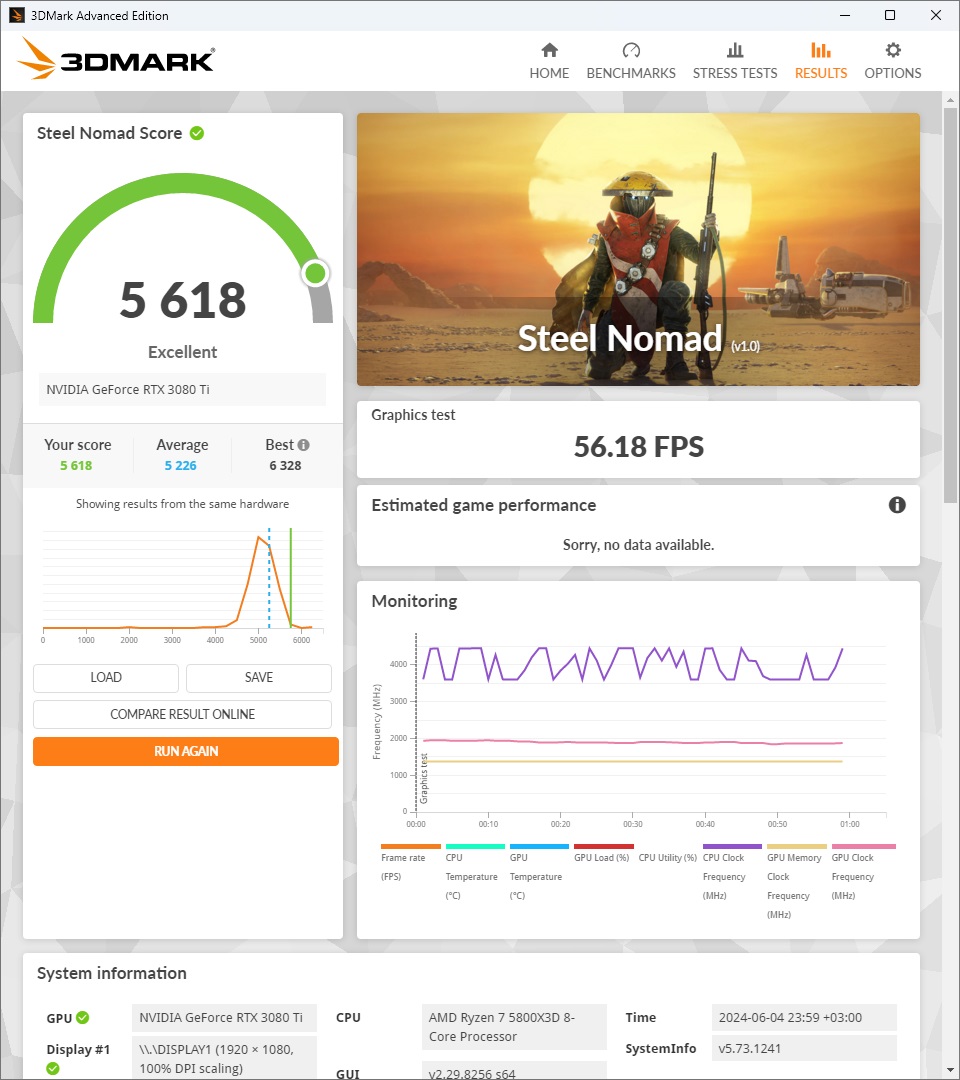Click the info icon next to Best
The height and width of the screenshot is (1080, 960).
304,445
